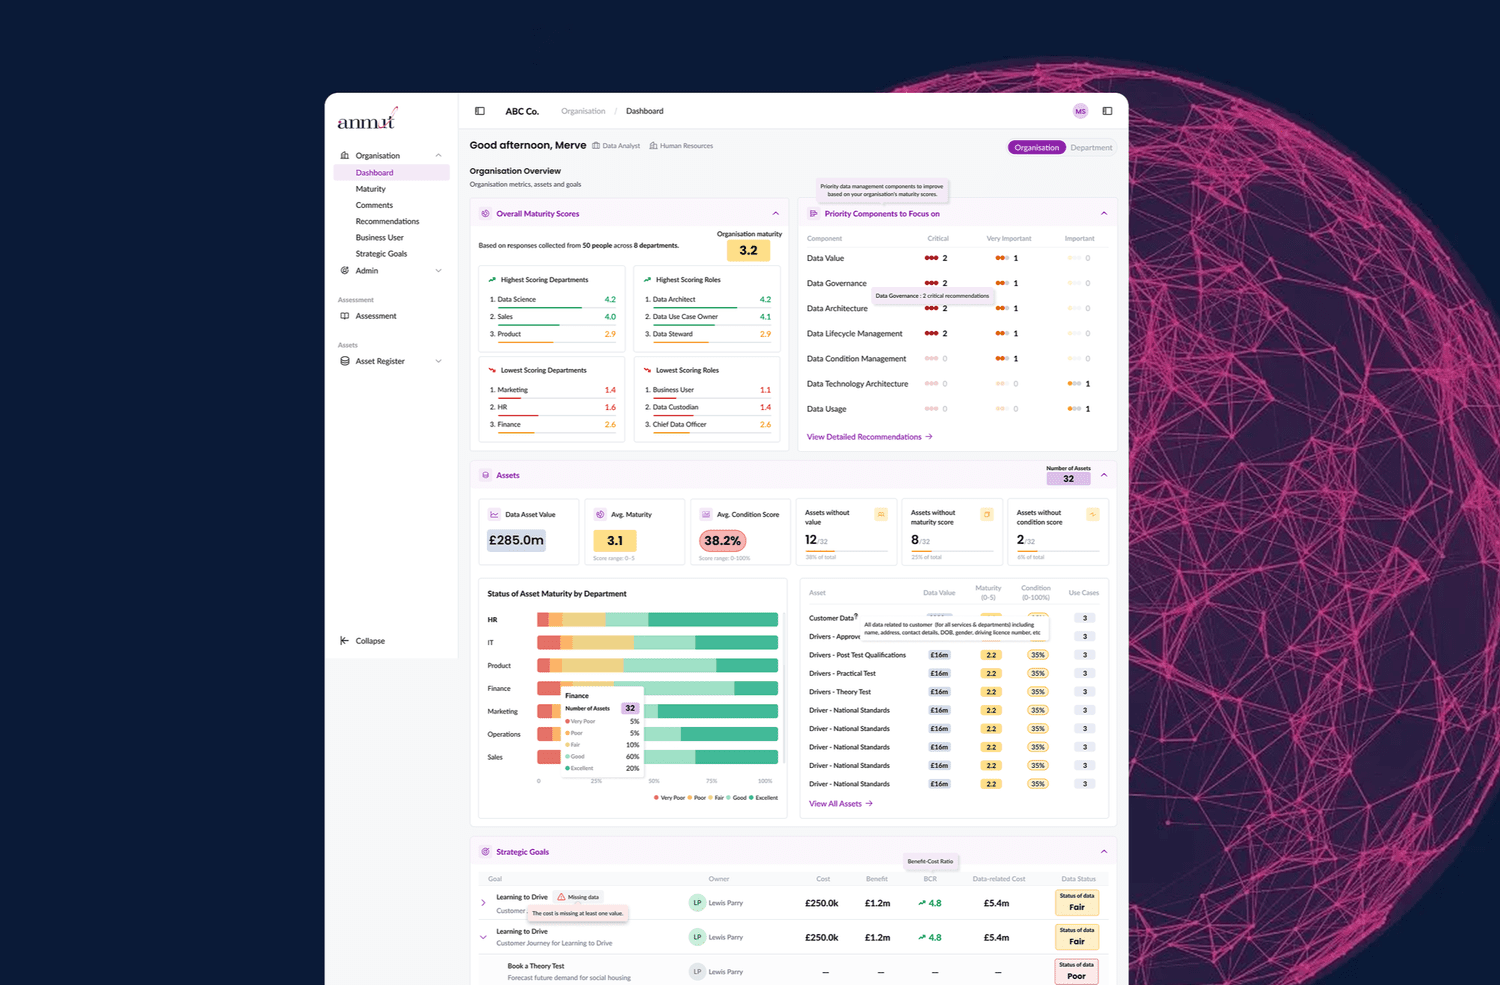Click the Asset Register database icon
Image resolution: width=1500 pixels, height=985 pixels.
(345, 361)
